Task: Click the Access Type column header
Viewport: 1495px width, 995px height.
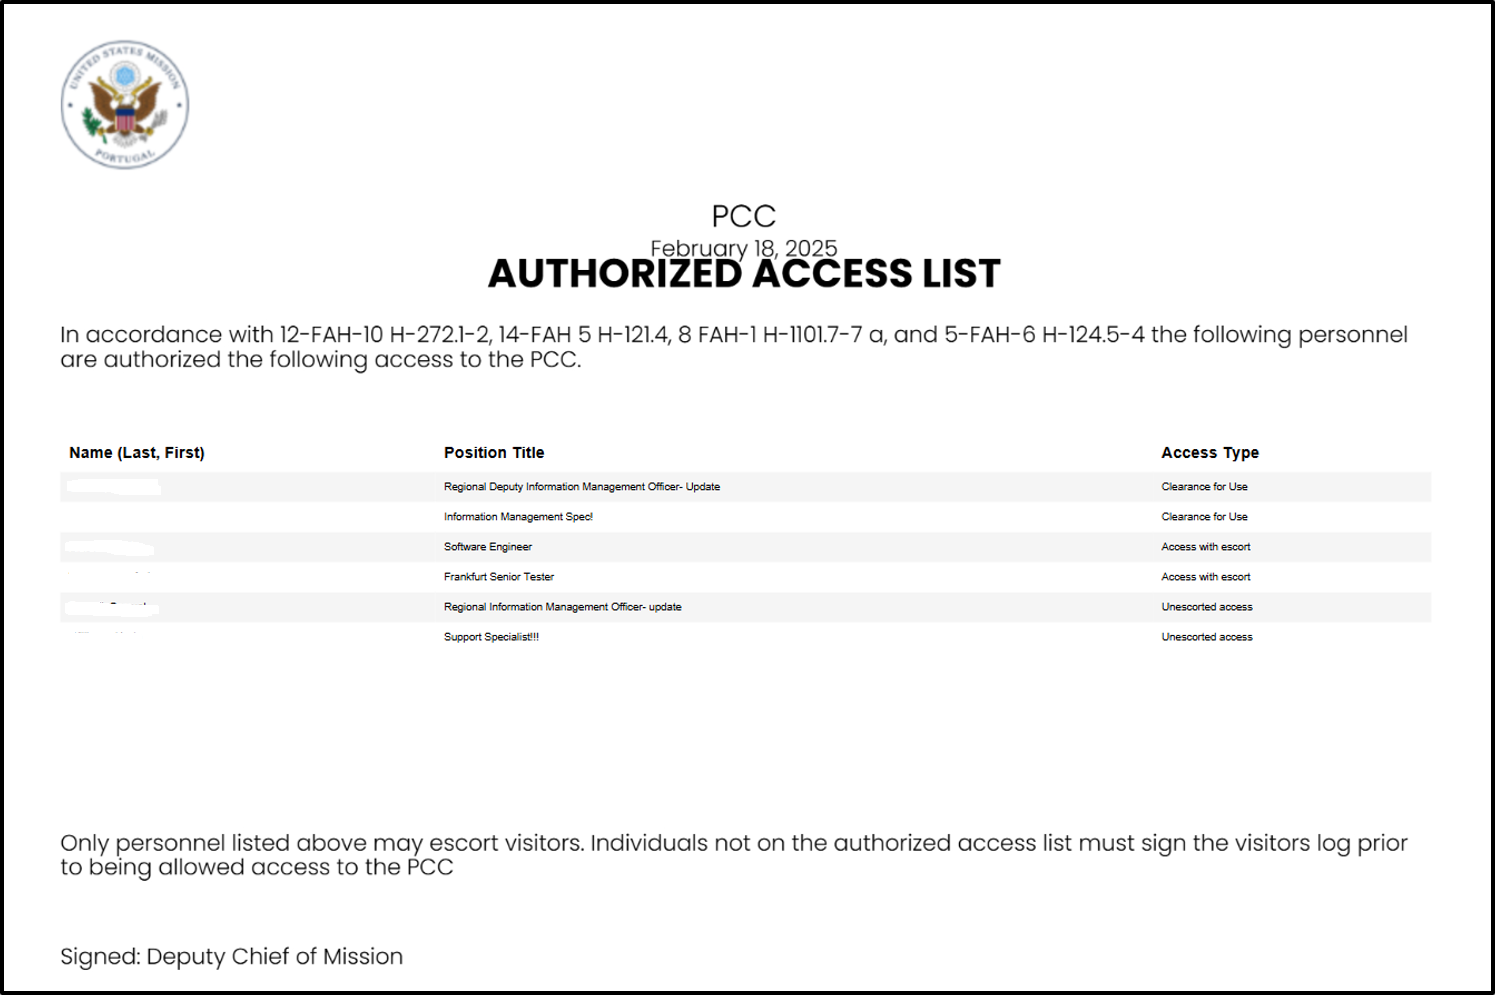Action: tap(1210, 453)
